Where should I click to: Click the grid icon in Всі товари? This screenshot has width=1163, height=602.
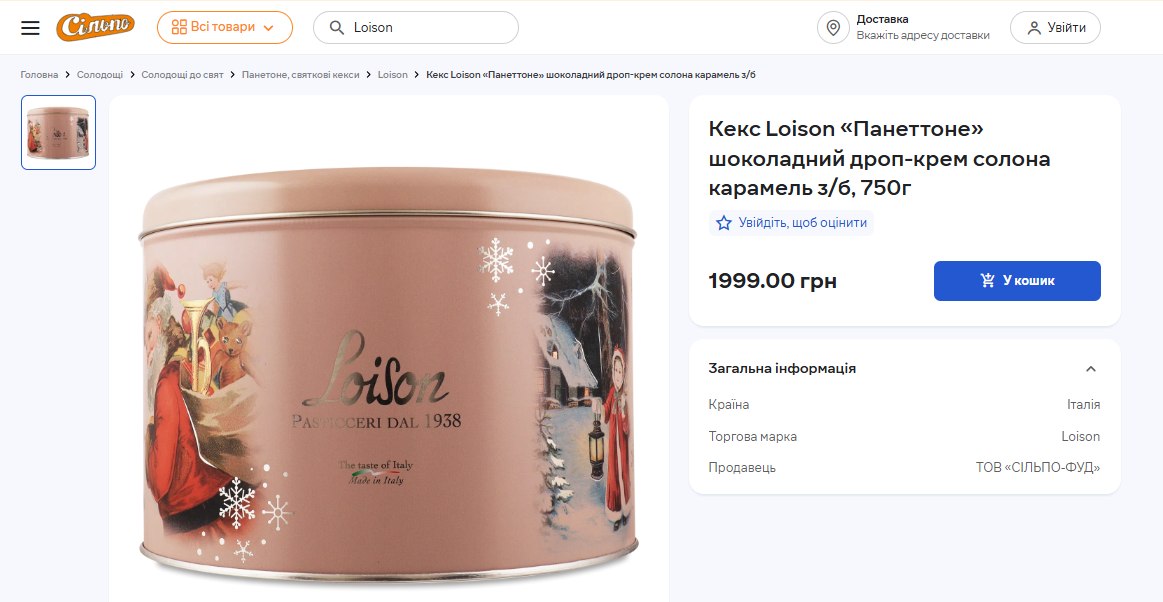179,27
